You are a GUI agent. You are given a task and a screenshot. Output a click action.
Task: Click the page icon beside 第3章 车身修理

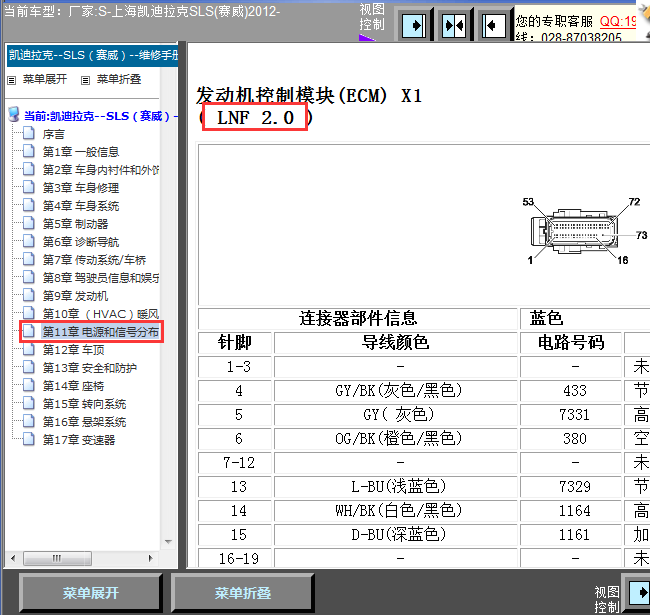[29, 187]
